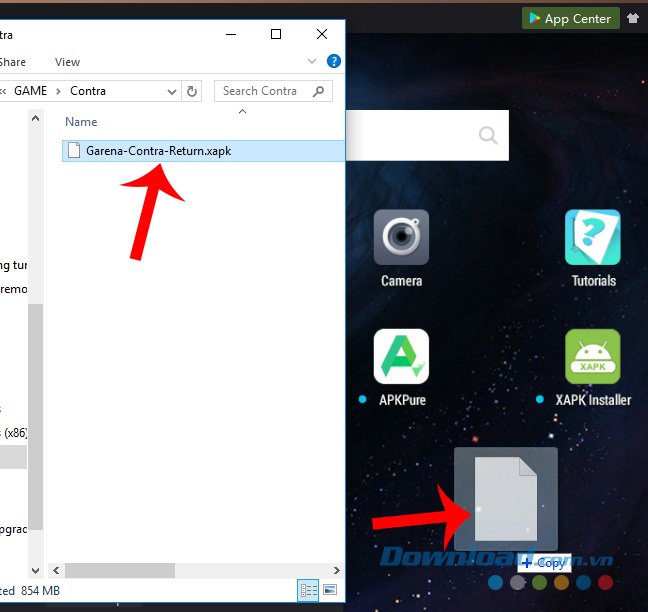The image size is (648, 612).
Task: Click the Contra breadcrumb in address bar
Action: click(x=88, y=91)
